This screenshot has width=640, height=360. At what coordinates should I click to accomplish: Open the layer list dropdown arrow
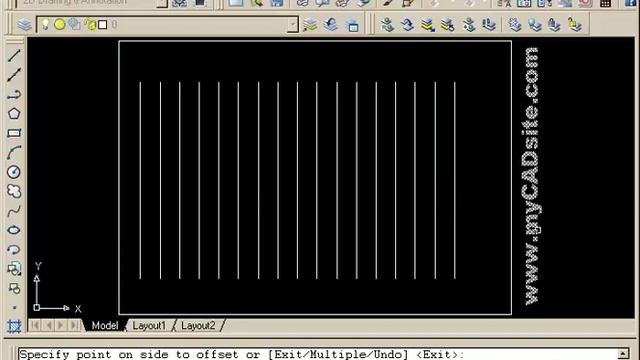[x=292, y=24]
